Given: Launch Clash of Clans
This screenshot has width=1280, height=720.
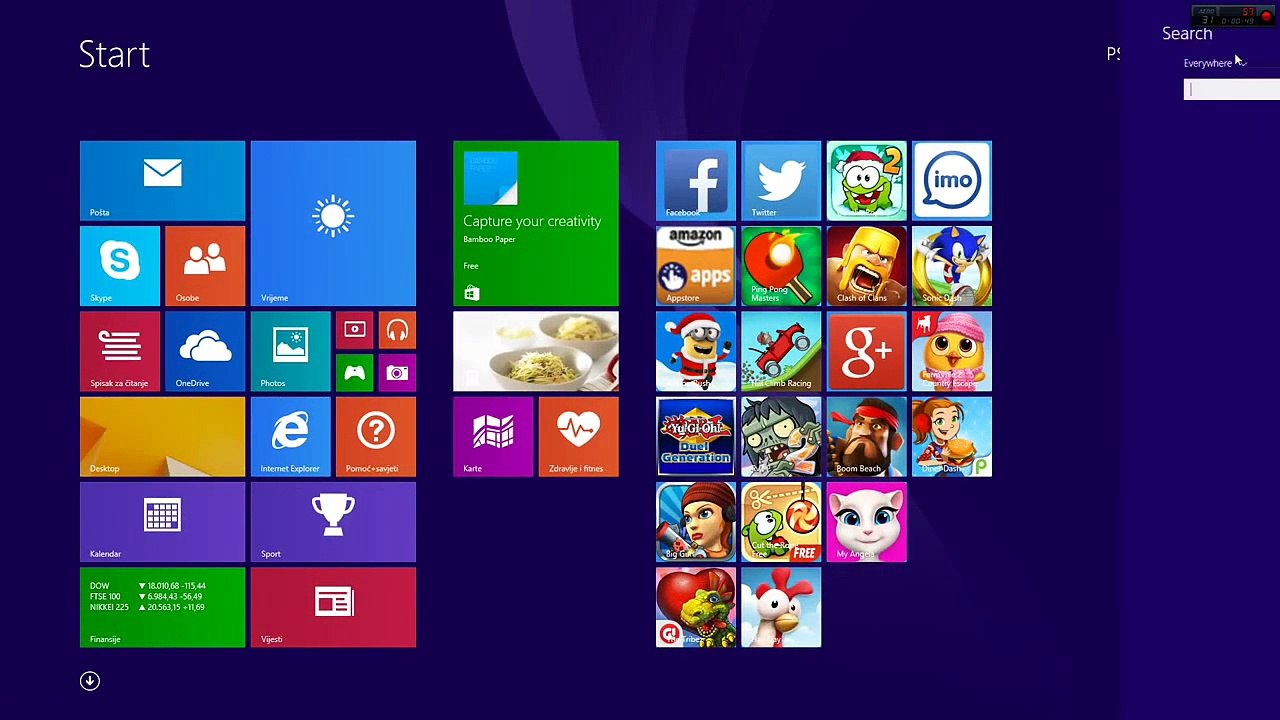Looking at the screenshot, I should pos(867,266).
